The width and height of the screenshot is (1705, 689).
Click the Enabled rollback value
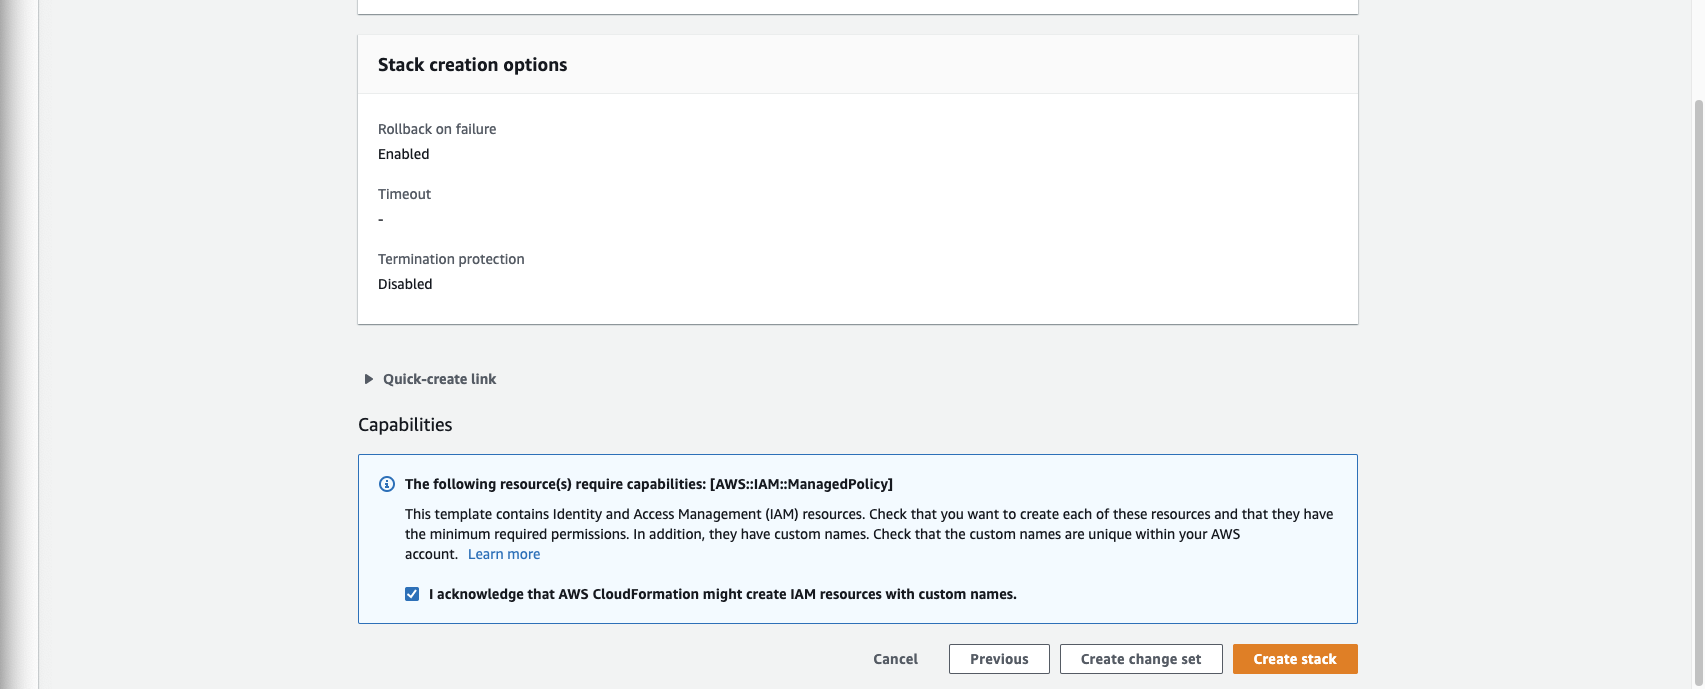tap(404, 154)
